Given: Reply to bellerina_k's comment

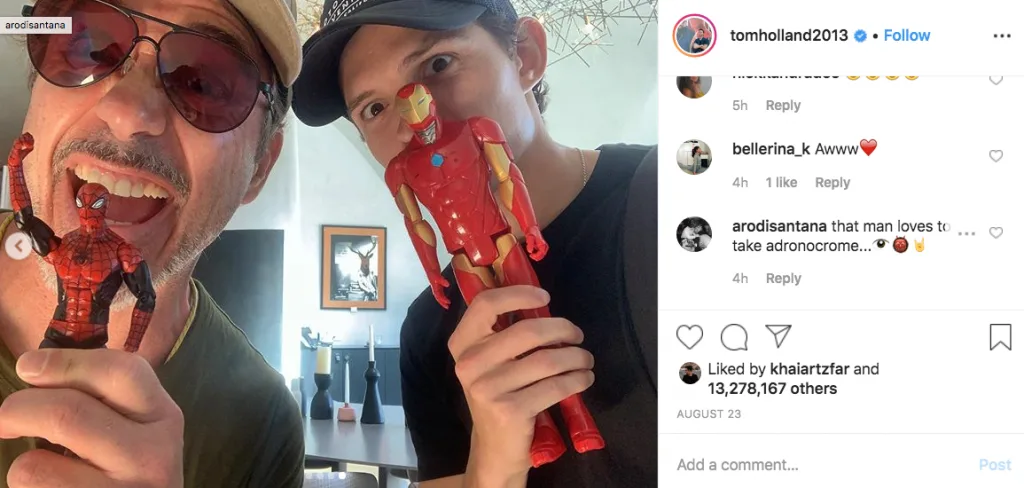Looking at the screenshot, I should point(832,183).
